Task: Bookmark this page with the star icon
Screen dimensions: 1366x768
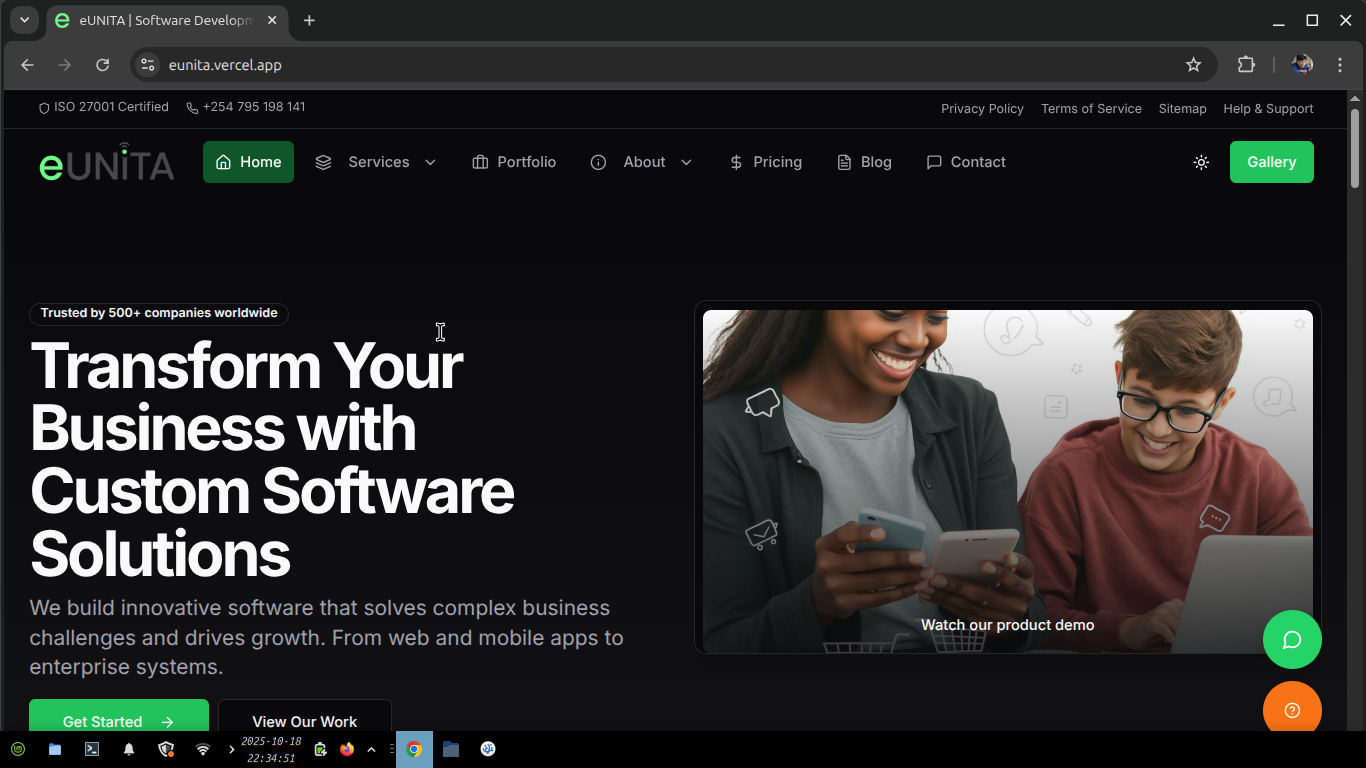Action: pos(1194,64)
